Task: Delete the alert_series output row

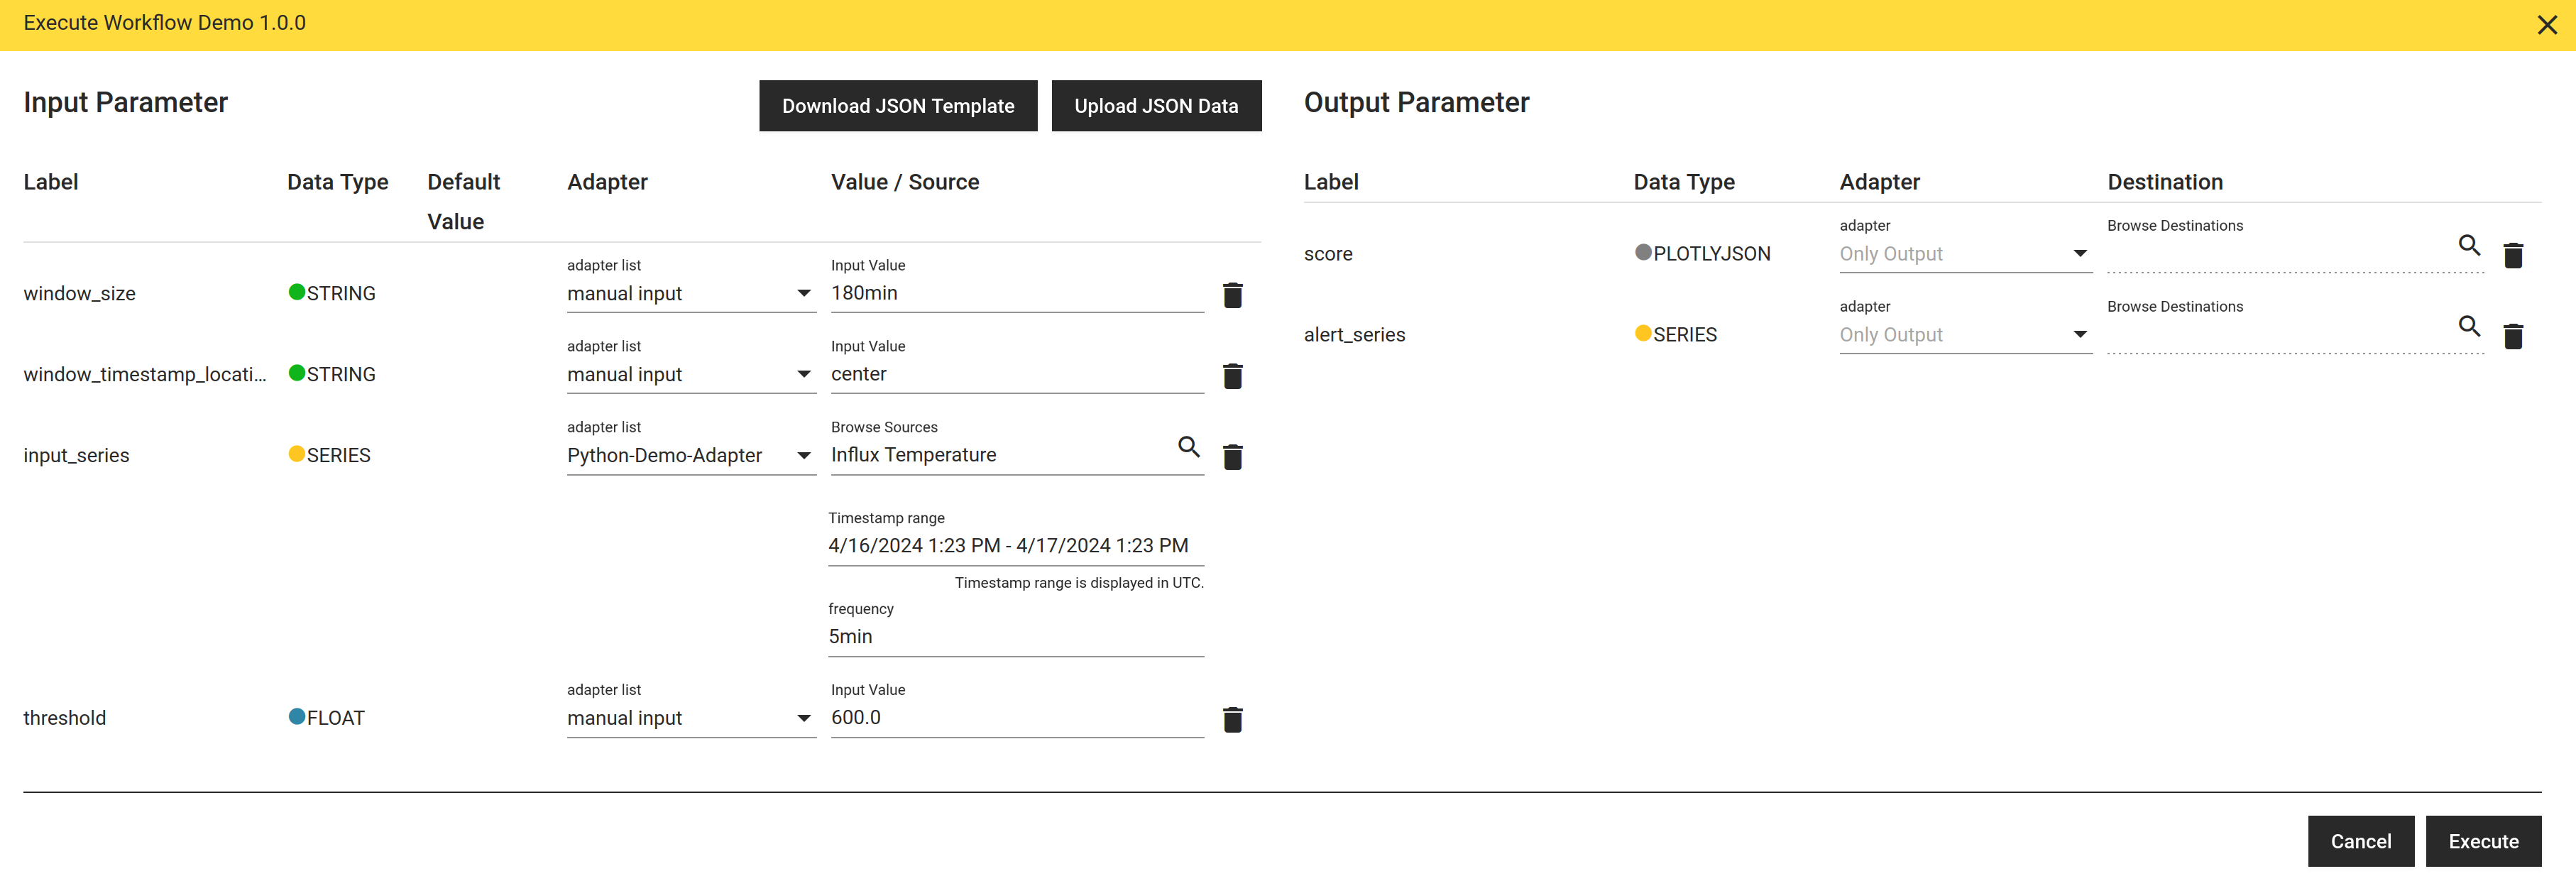Action: 2513,336
